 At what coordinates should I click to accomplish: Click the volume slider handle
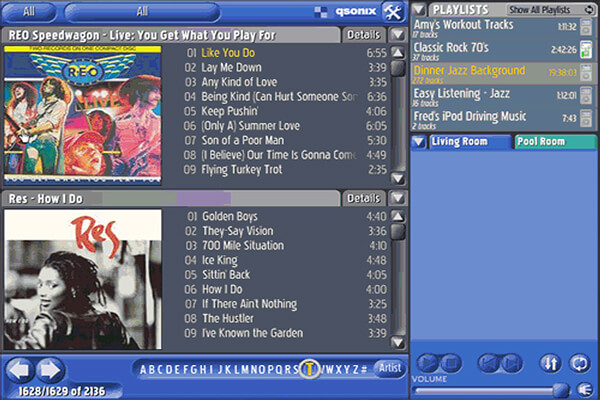[x=561, y=390]
